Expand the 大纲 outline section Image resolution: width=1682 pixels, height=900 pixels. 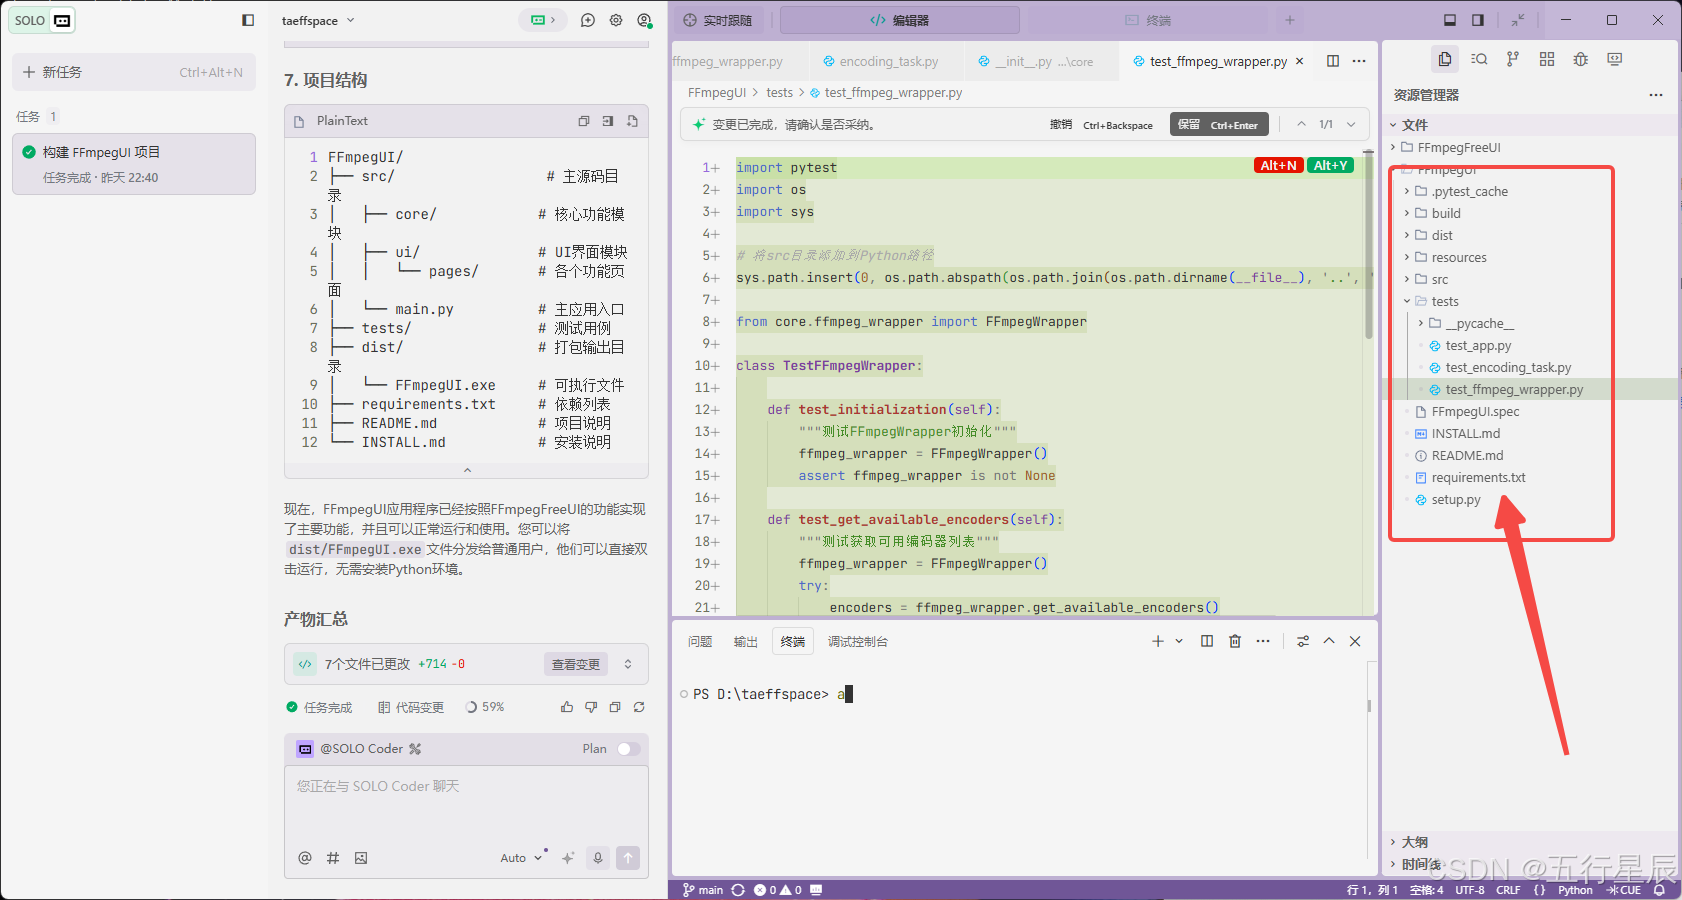pyautogui.click(x=1393, y=842)
